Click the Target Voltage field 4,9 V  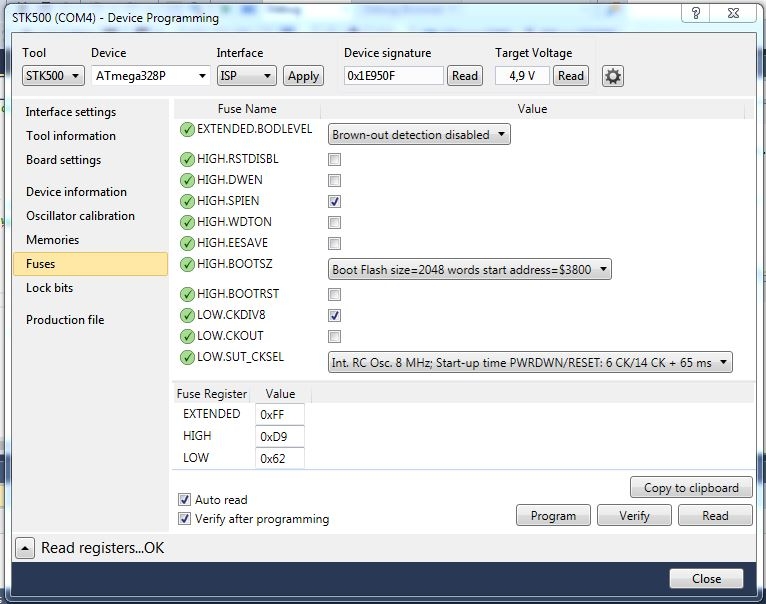click(522, 76)
